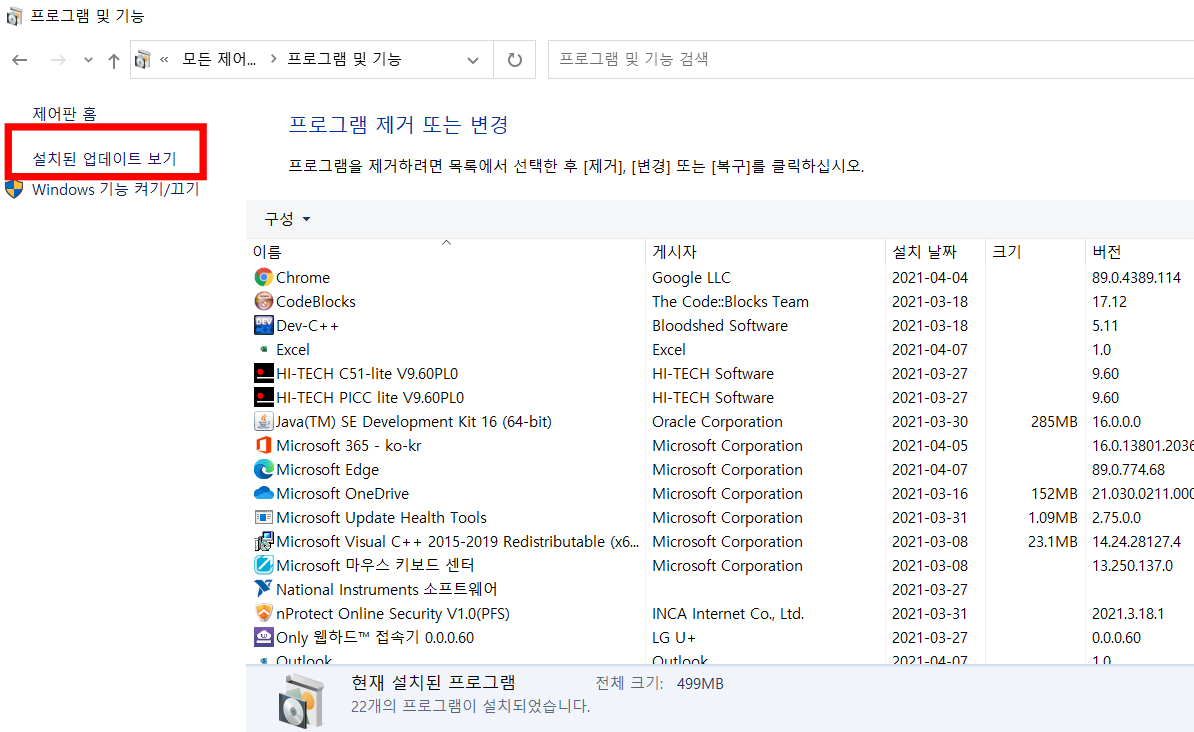Image resolution: width=1194 pixels, height=732 pixels.
Task: Open the 제어판 홈 link
Action: [65, 113]
